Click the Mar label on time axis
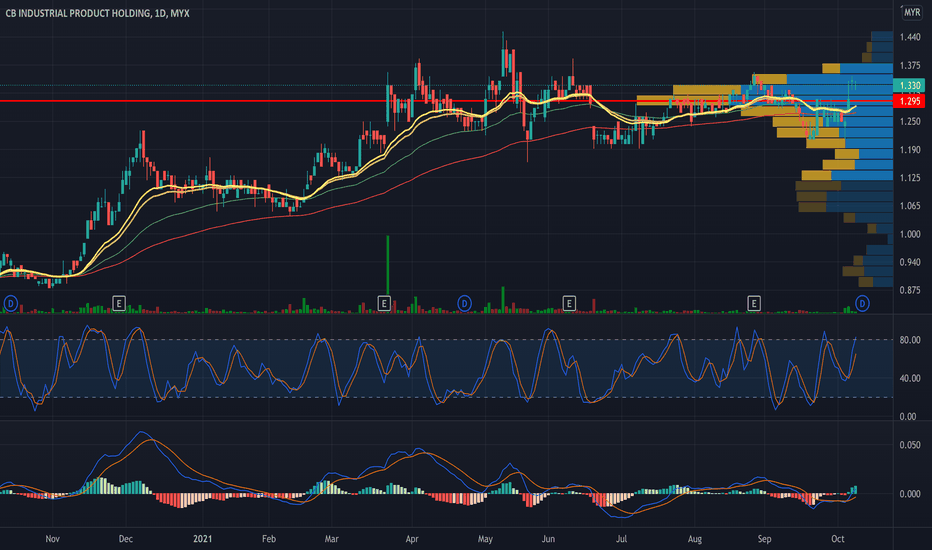 click(x=331, y=539)
